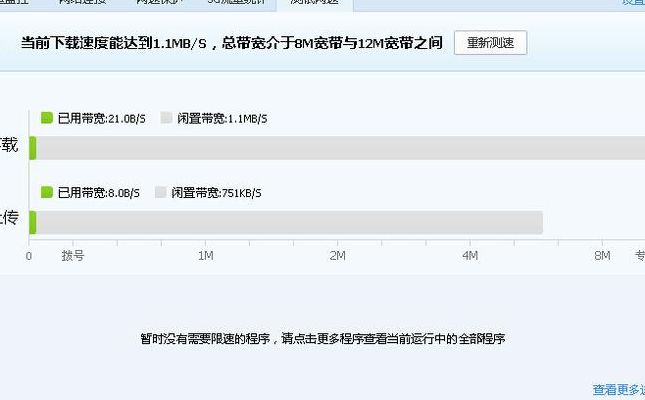The height and width of the screenshot is (400, 645).
Task: Select the 已用带宽:8.0B/S legend text
Action: 99,193
